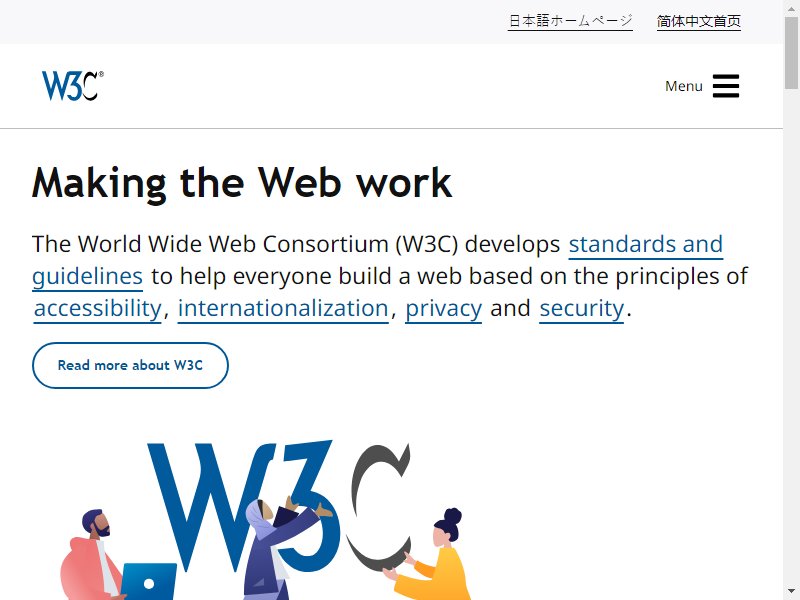
Task: Visit the security link
Action: pos(582,309)
